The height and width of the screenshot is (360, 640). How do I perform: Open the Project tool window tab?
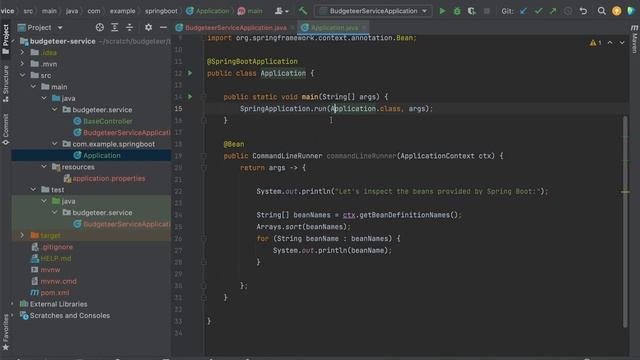(x=5, y=39)
